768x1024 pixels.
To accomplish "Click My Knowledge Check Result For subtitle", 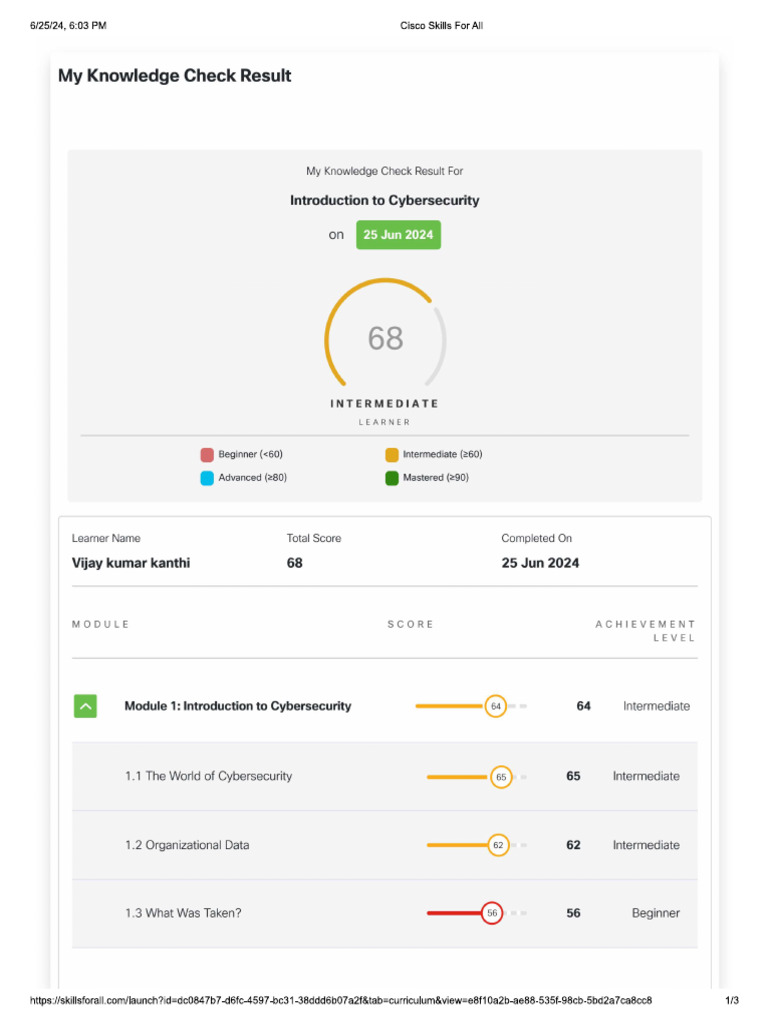I will pyautogui.click(x=385, y=171).
